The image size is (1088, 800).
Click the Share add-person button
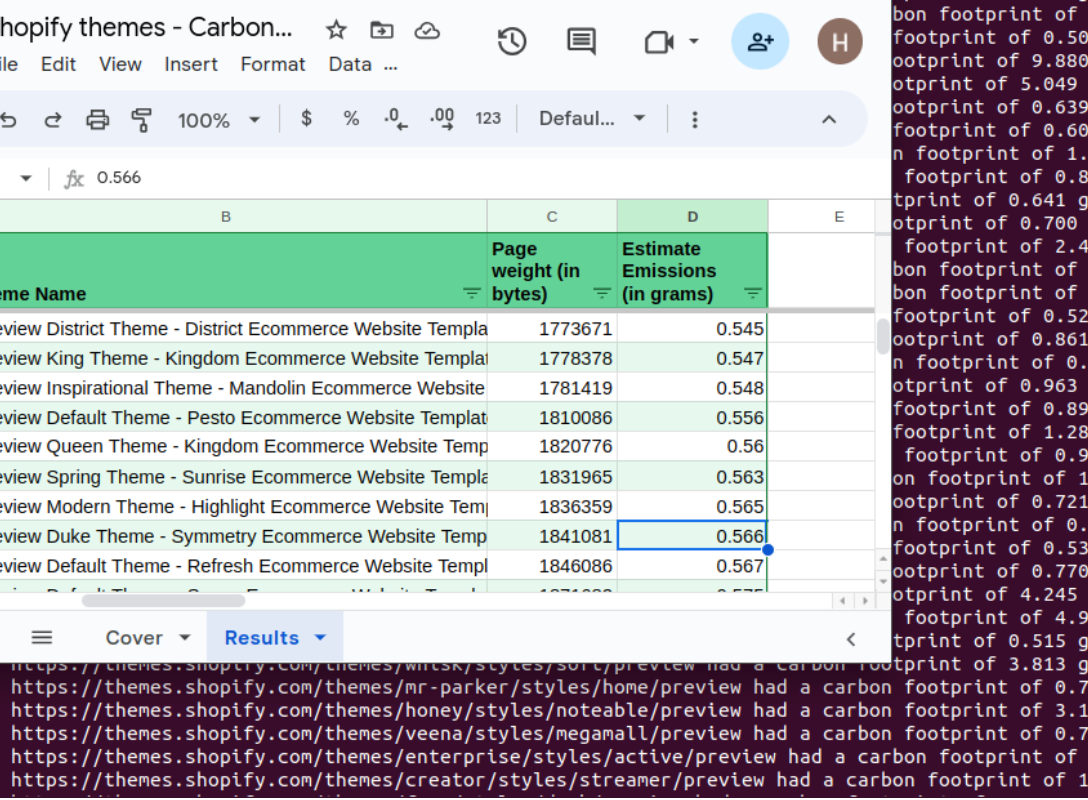point(760,42)
